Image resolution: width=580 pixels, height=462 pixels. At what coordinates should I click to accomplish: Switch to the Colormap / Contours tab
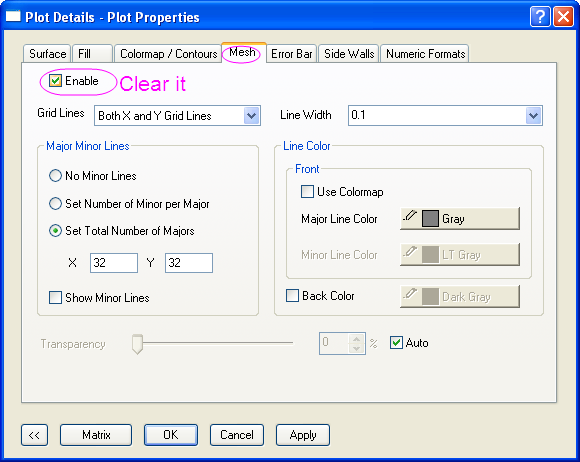pyautogui.click(x=168, y=54)
